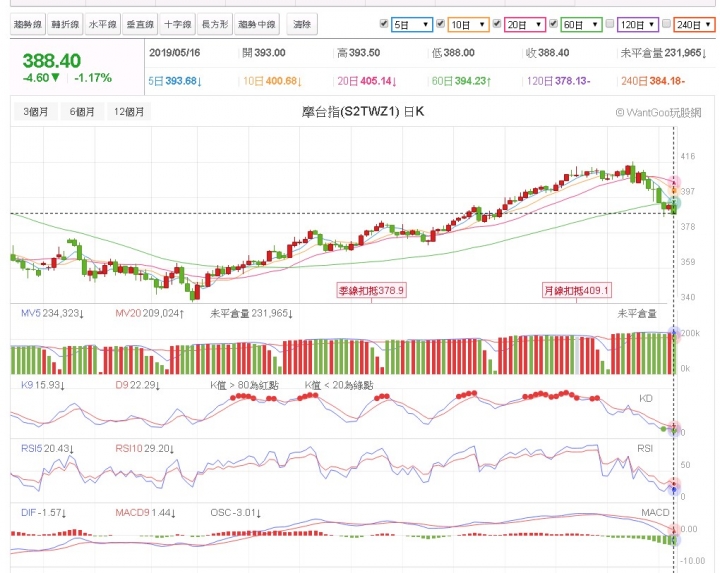Click the 清除 clear drawings button
The height and width of the screenshot is (573, 720).
tap(302, 24)
